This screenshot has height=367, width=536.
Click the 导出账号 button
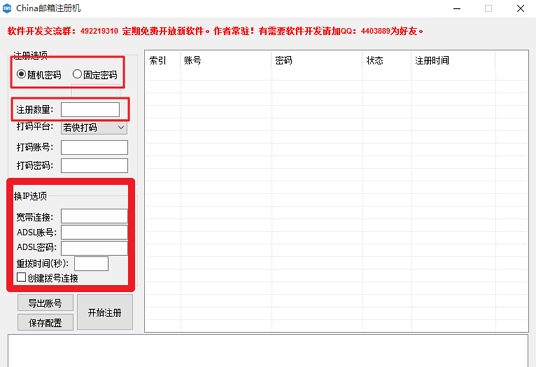[45, 303]
